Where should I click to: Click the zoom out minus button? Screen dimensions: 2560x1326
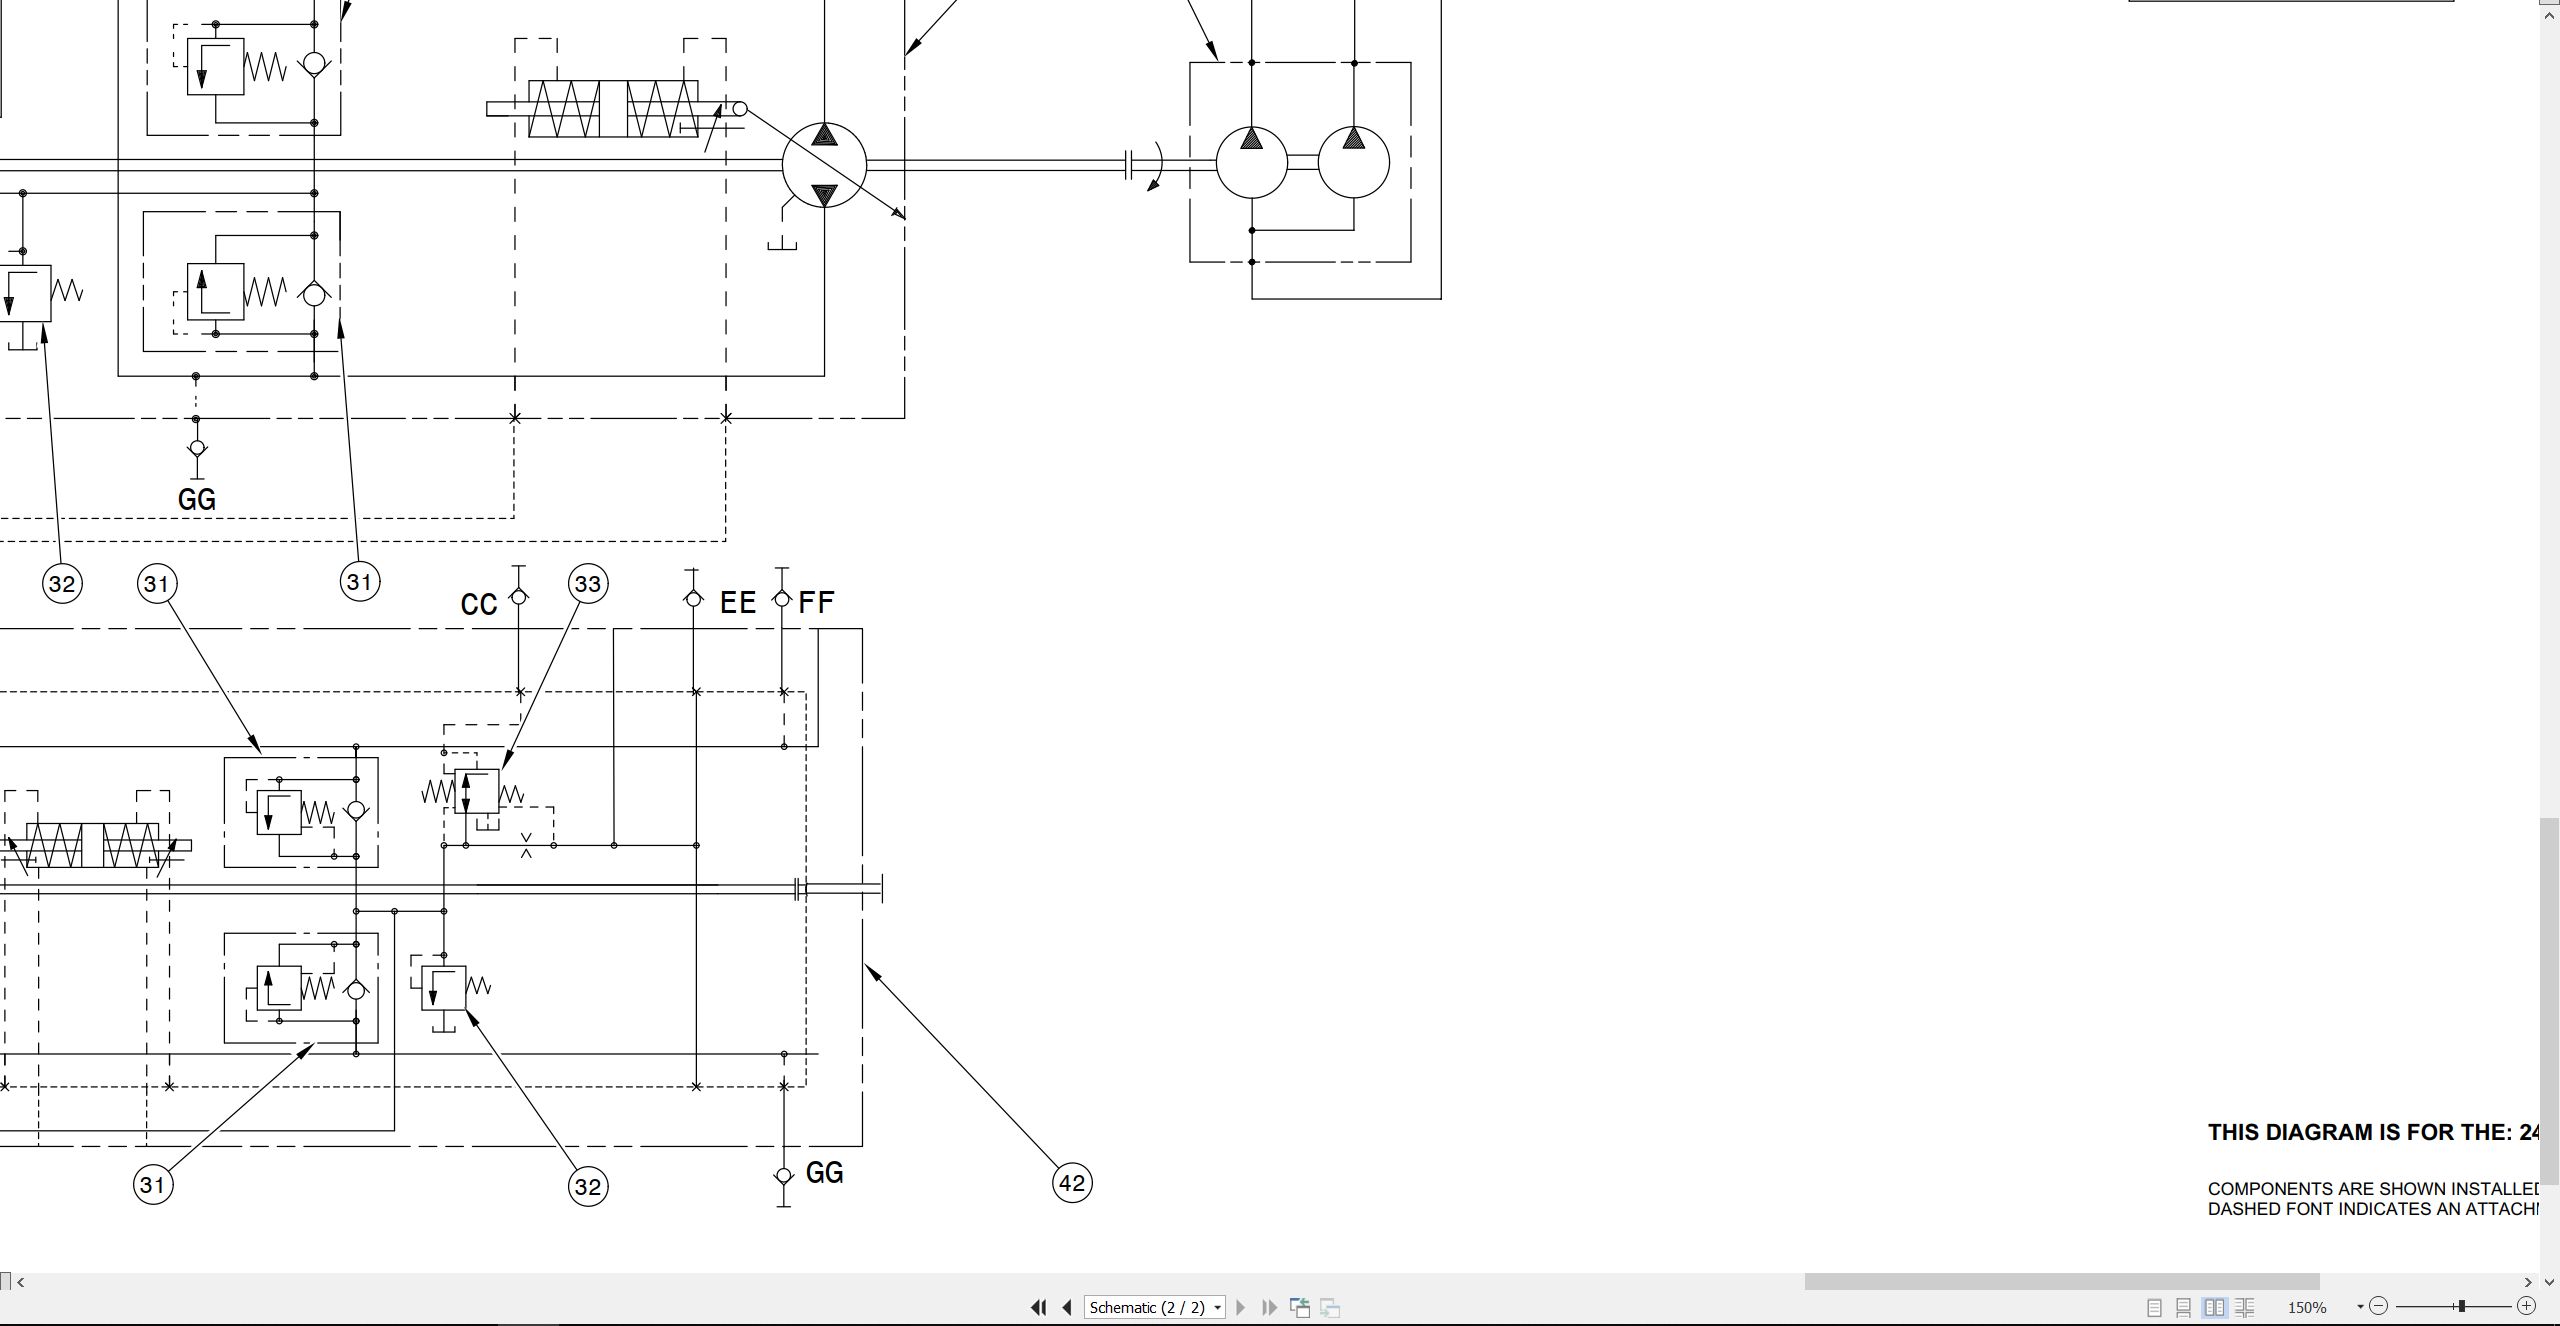click(x=2379, y=1306)
